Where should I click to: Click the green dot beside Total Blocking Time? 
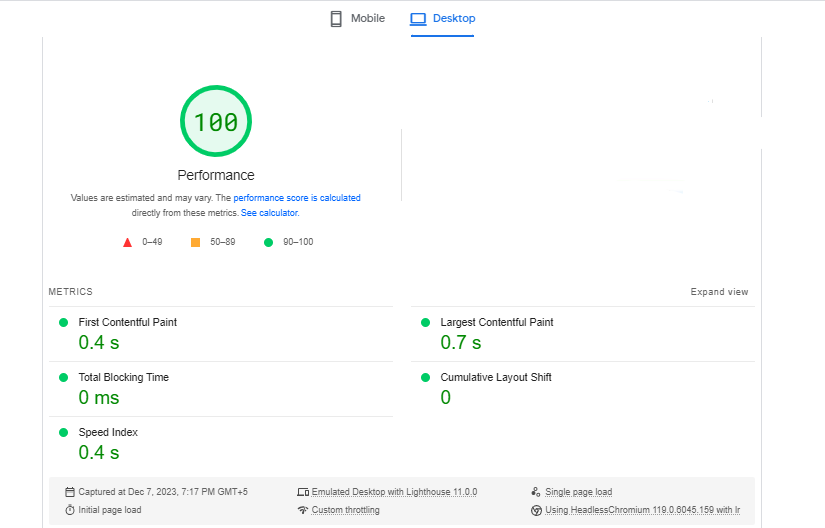coord(63,377)
